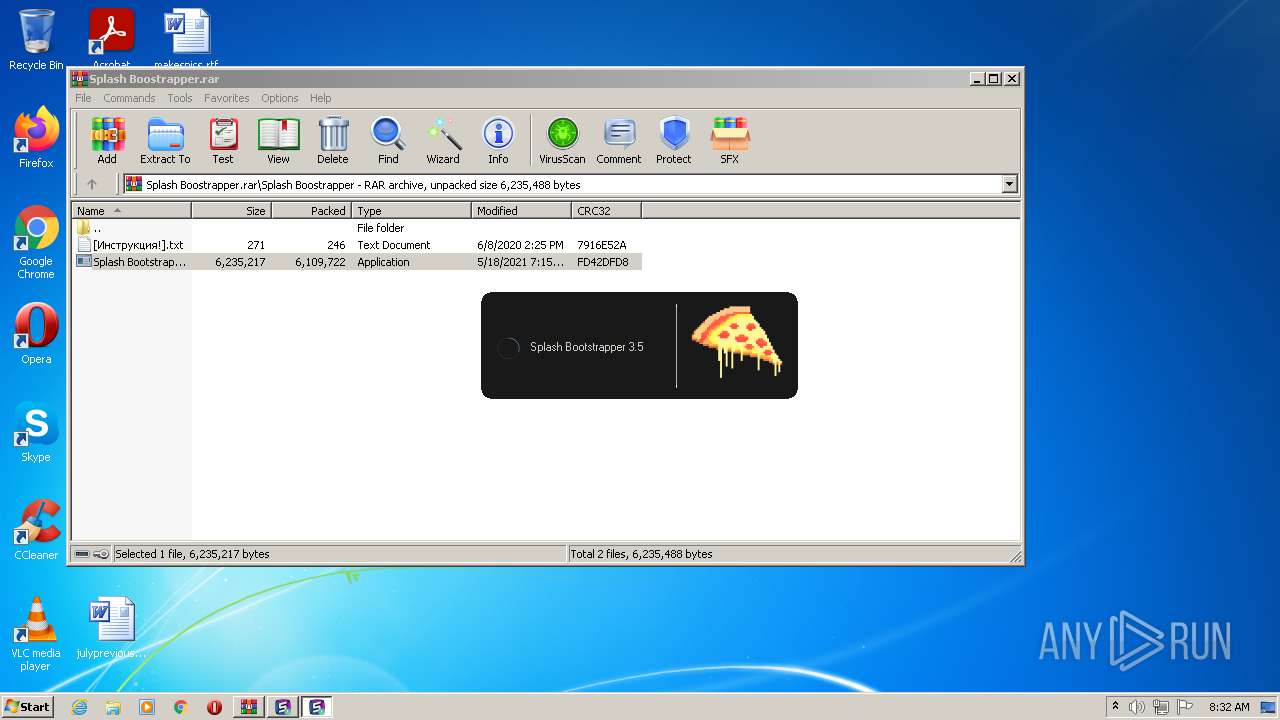Expand the archive path dropdown
Screen dimensions: 1280x720
[1009, 184]
